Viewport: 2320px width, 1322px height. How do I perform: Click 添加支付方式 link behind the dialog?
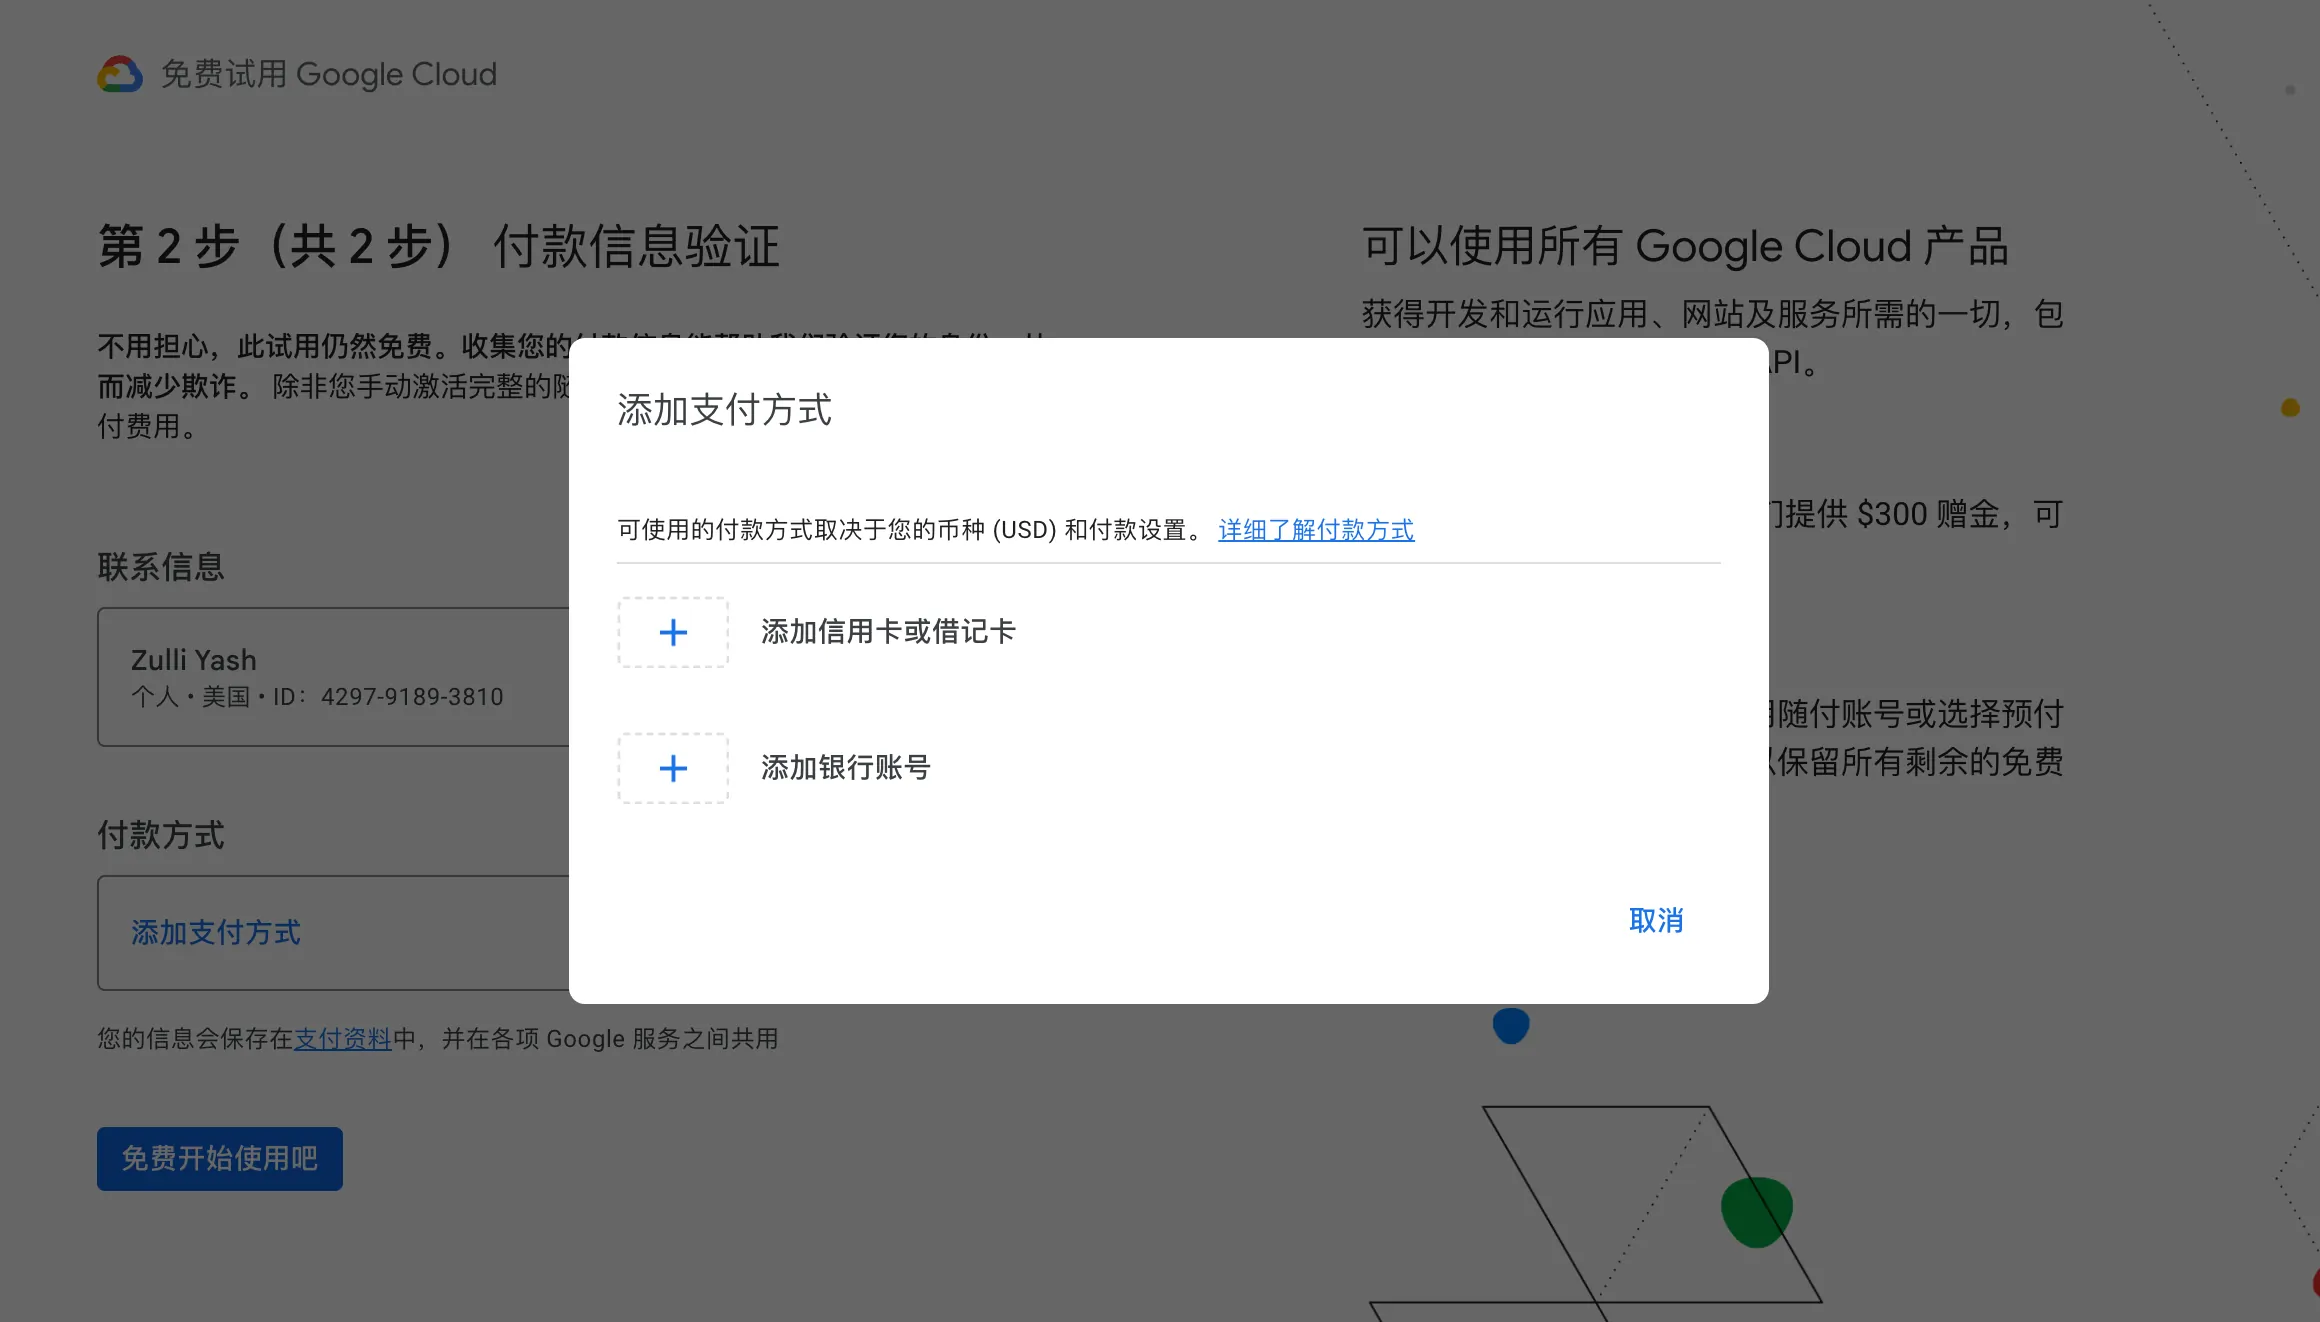[x=216, y=933]
